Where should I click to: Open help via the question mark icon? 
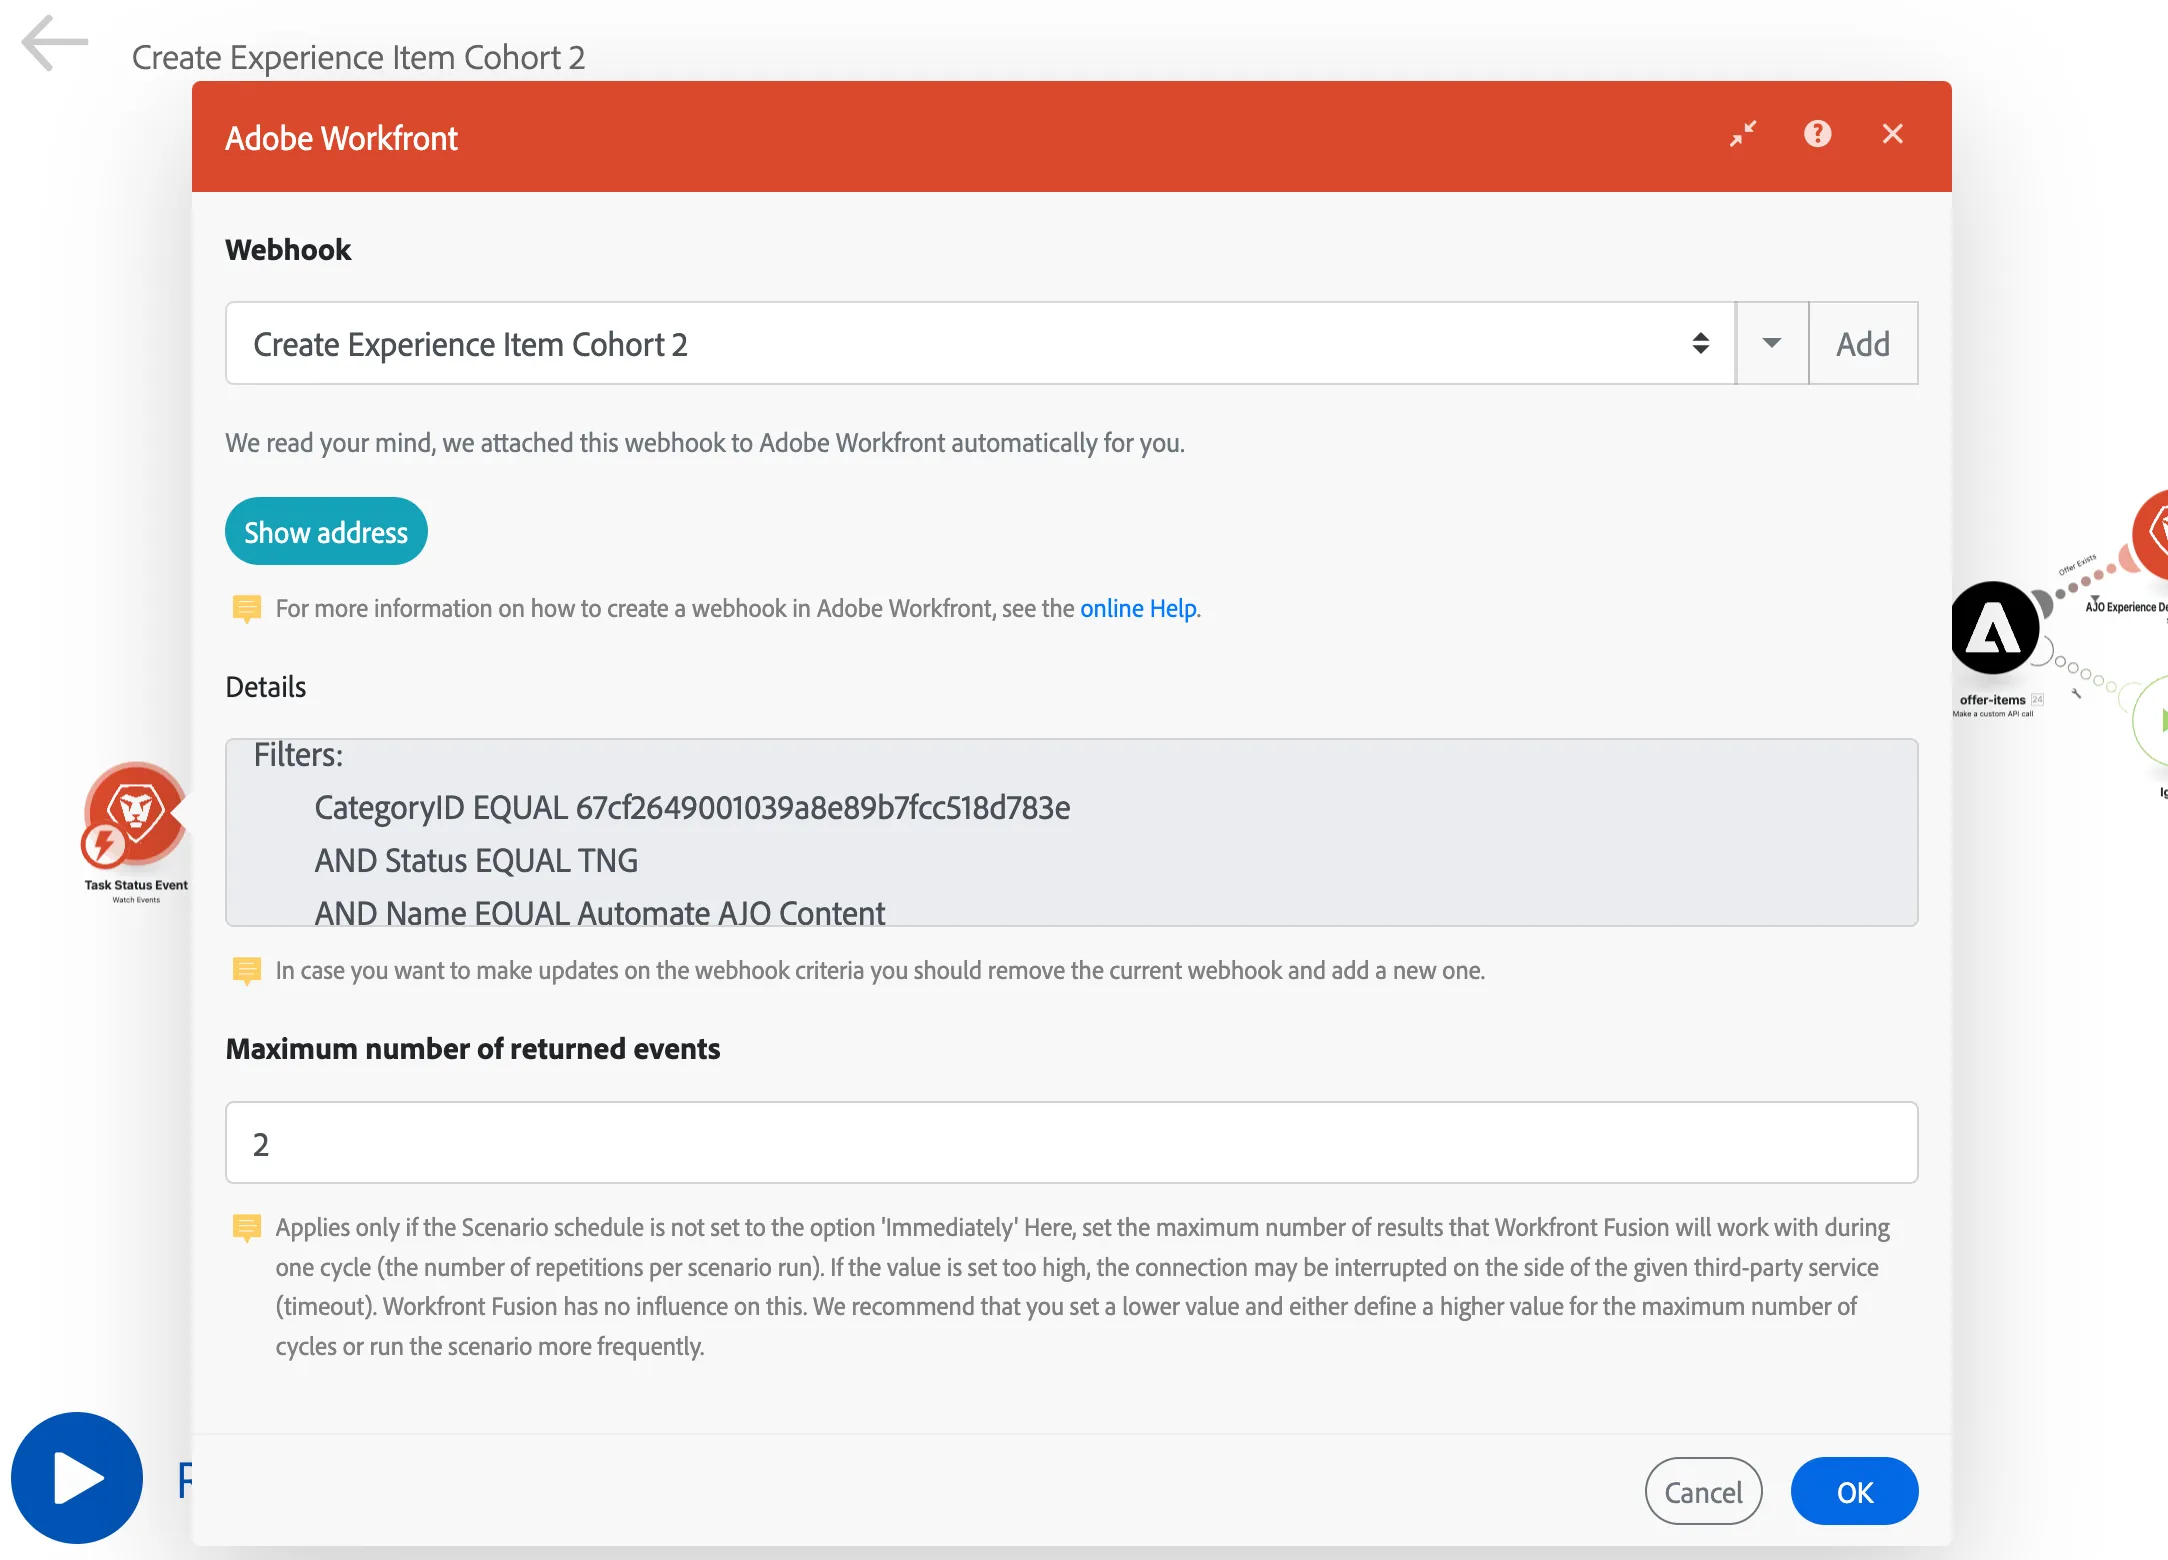(x=1817, y=134)
